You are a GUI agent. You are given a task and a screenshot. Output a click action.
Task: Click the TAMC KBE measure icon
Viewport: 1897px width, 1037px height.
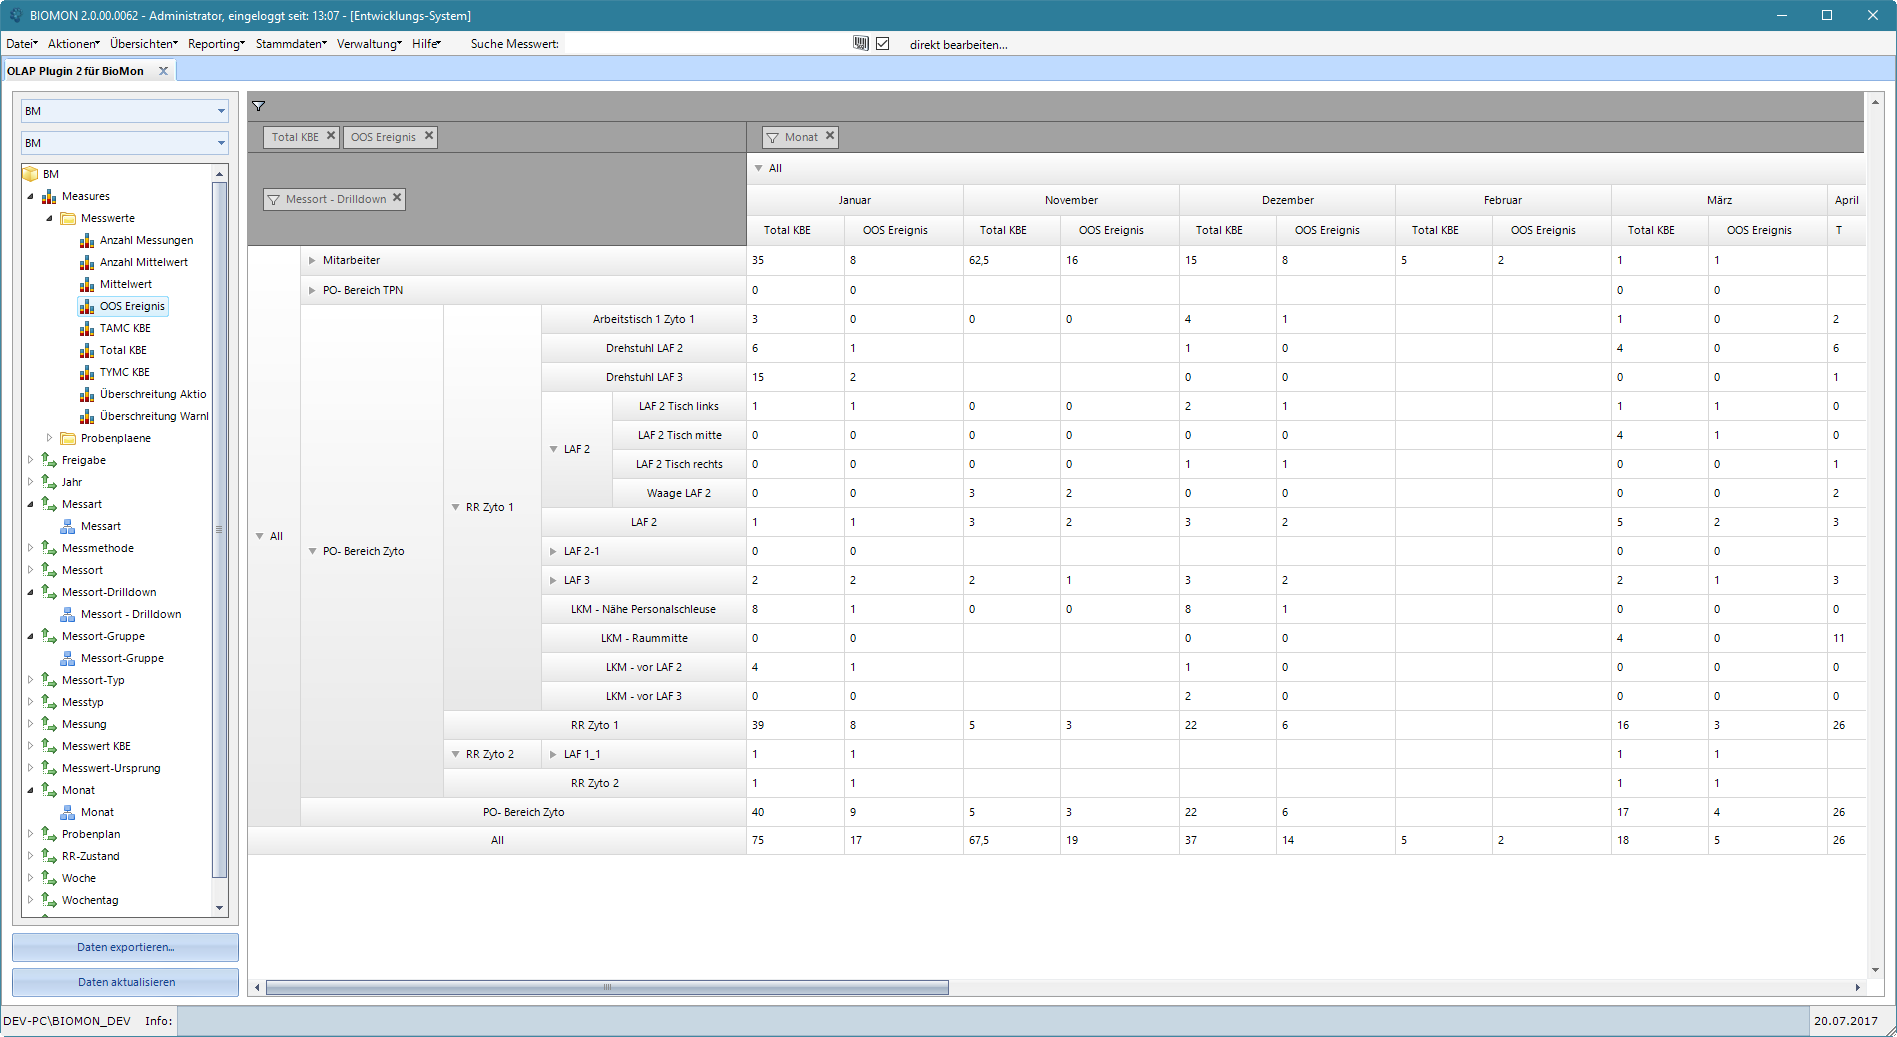click(x=87, y=329)
